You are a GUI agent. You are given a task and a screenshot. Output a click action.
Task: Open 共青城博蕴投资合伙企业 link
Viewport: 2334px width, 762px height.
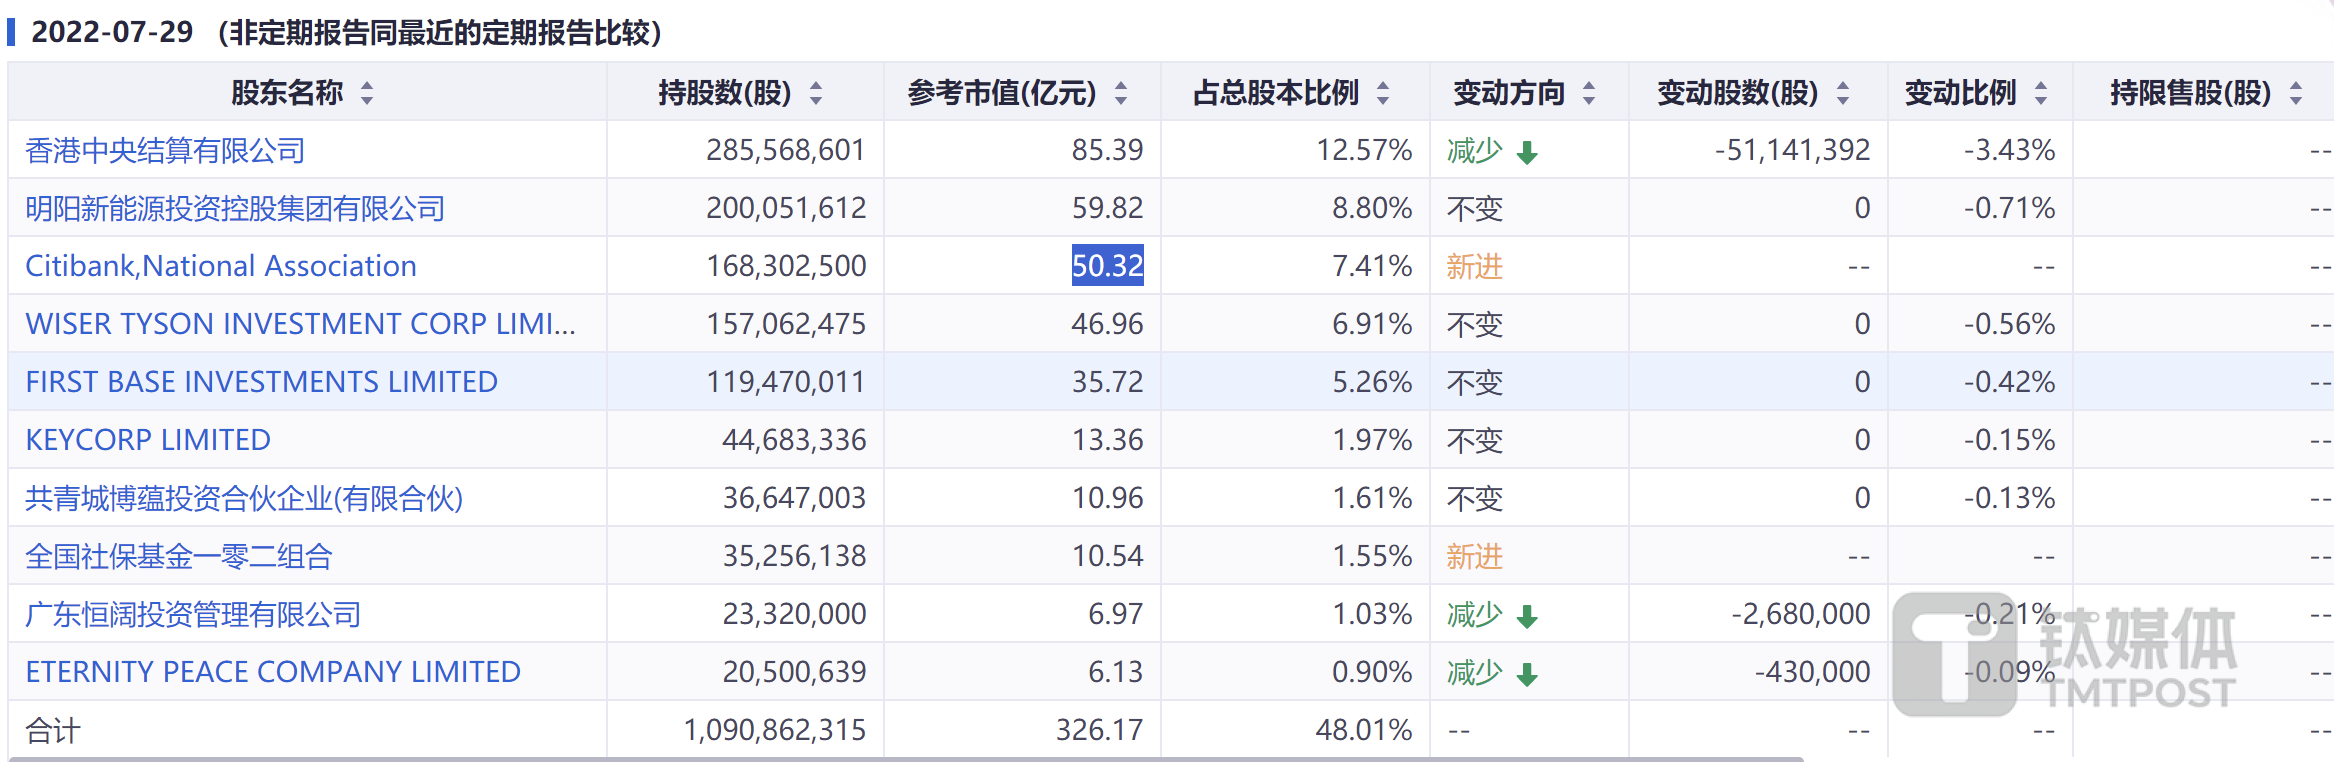[x=244, y=498]
